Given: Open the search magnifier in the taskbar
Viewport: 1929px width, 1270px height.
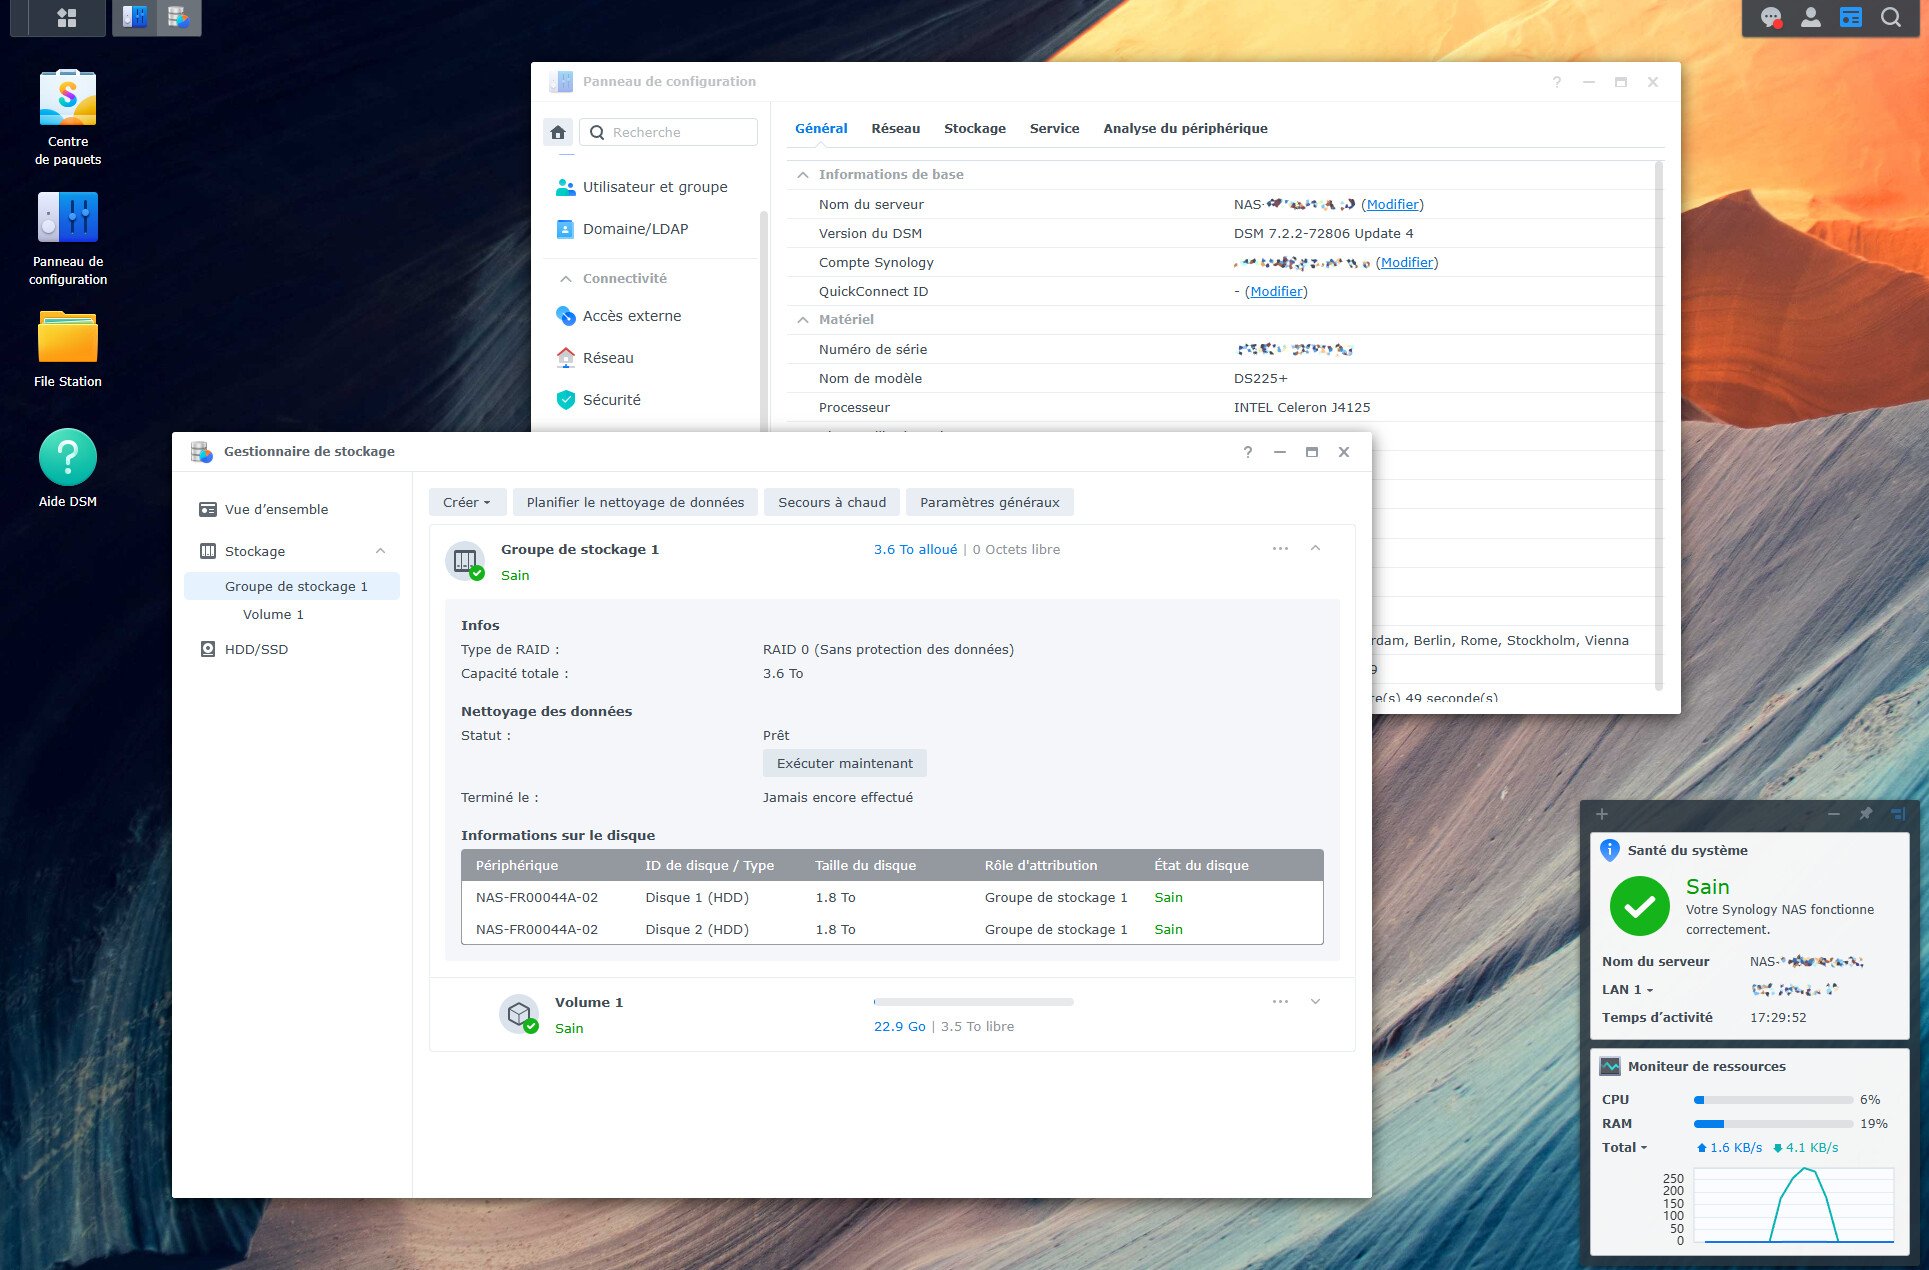Looking at the screenshot, I should point(1891,17).
